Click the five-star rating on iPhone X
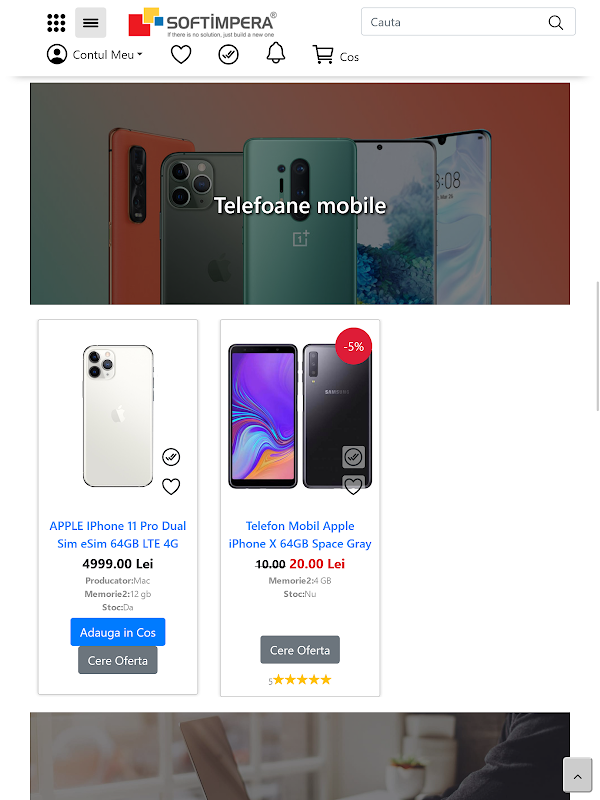The height and width of the screenshot is (800, 600). click(300, 680)
